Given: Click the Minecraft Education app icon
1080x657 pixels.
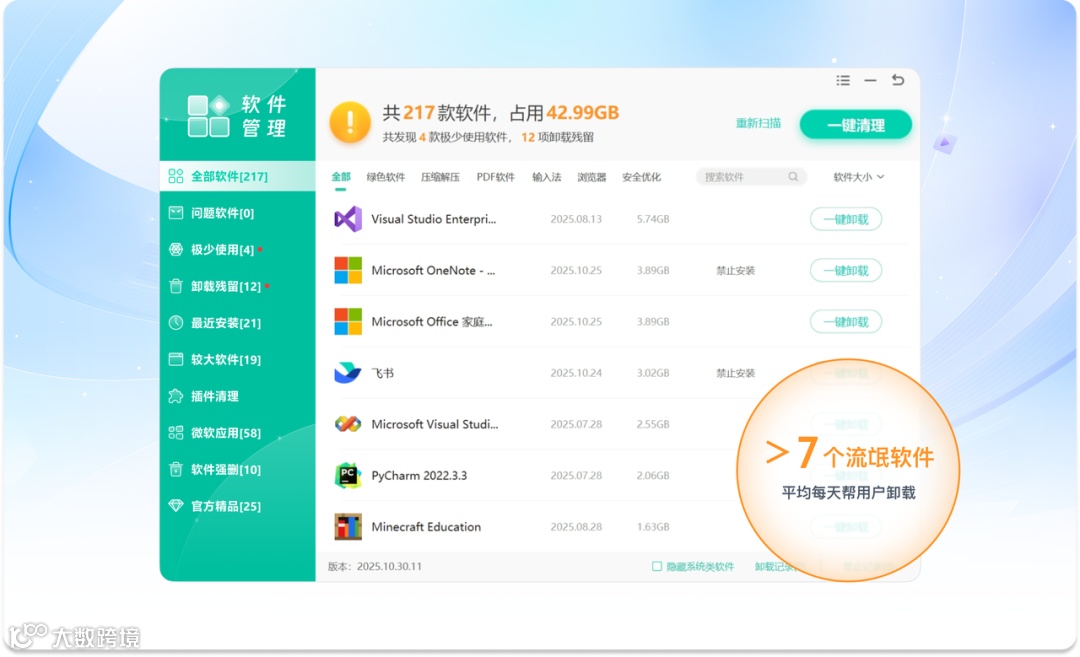Looking at the screenshot, I should pyautogui.click(x=348, y=527).
